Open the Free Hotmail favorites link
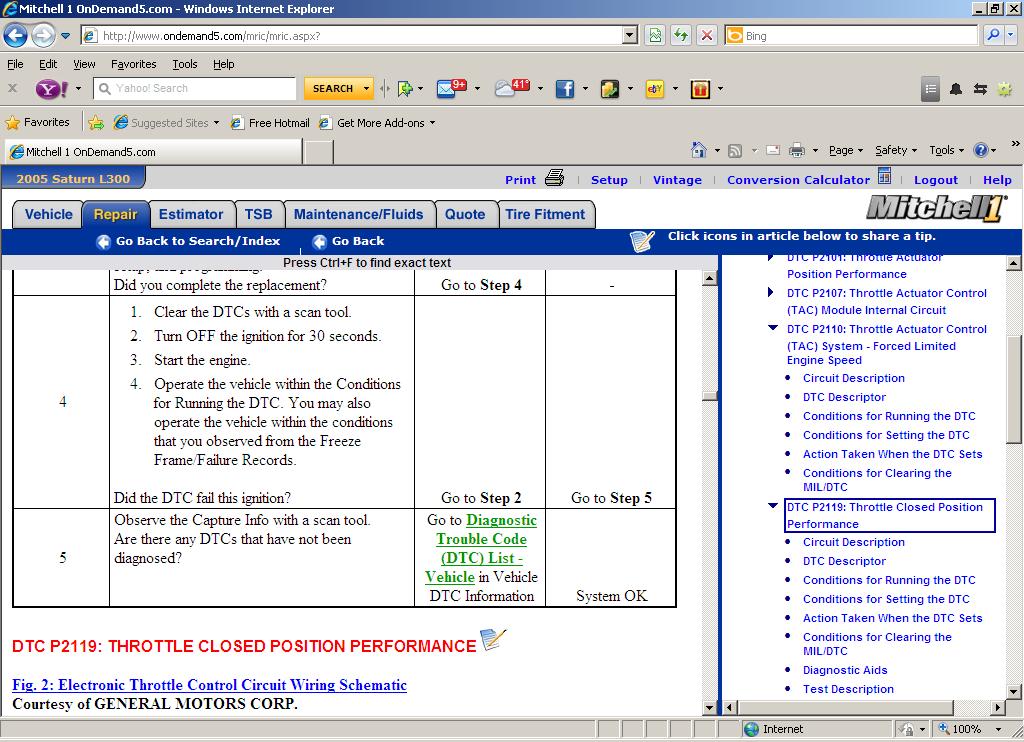Image resolution: width=1024 pixels, height=742 pixels. coord(270,123)
